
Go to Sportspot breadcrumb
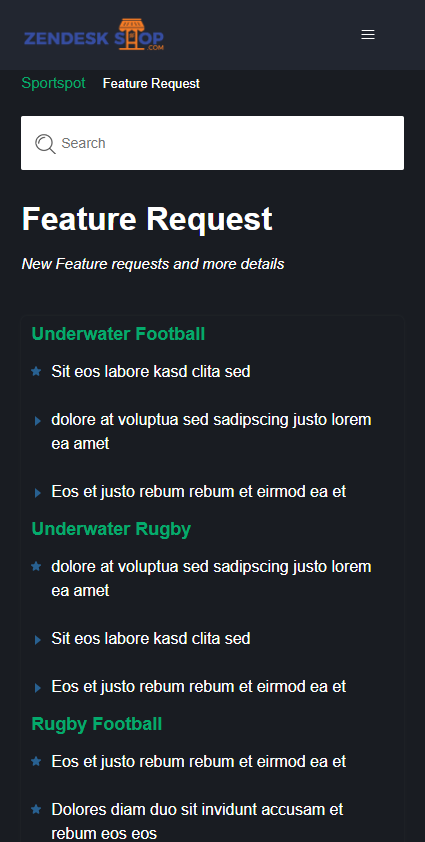pos(53,83)
